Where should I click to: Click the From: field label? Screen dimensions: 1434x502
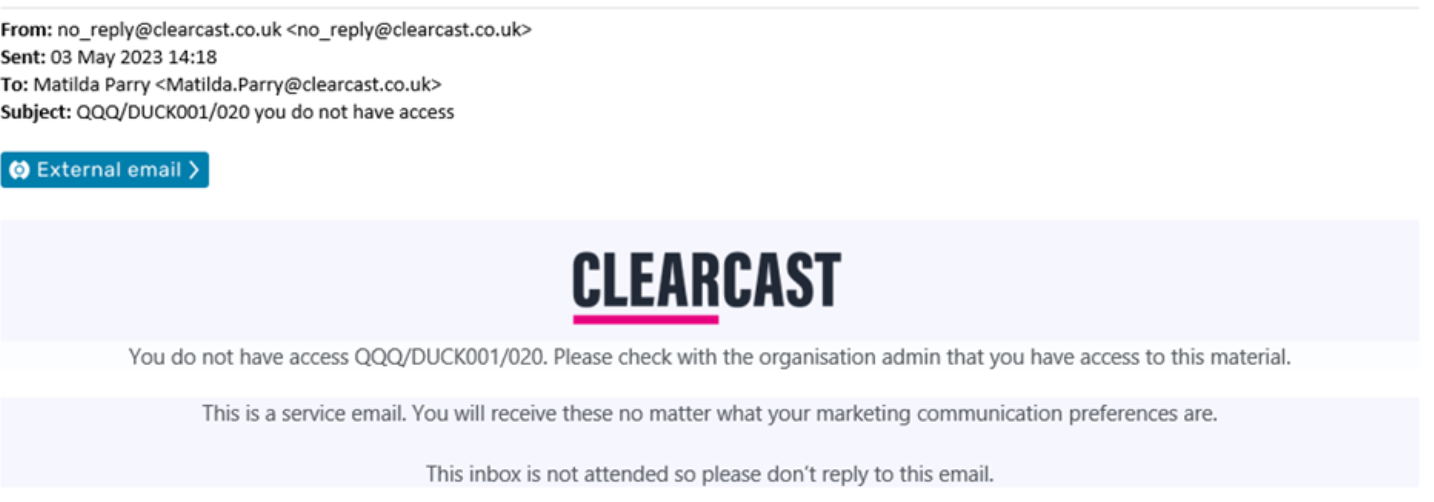(27, 30)
